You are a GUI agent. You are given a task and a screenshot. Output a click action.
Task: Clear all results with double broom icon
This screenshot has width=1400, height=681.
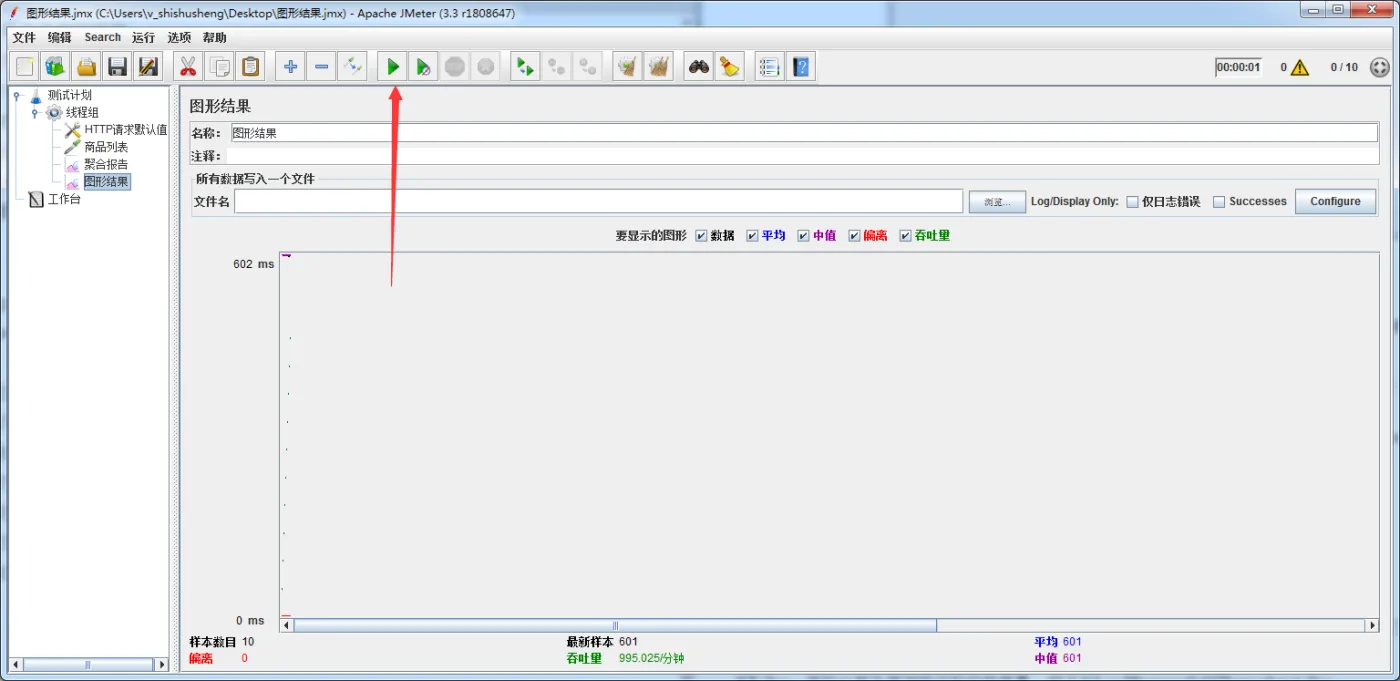click(x=658, y=67)
